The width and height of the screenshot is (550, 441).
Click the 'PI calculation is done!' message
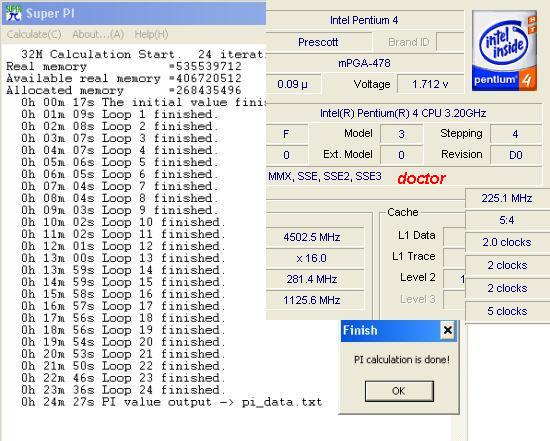click(402, 360)
